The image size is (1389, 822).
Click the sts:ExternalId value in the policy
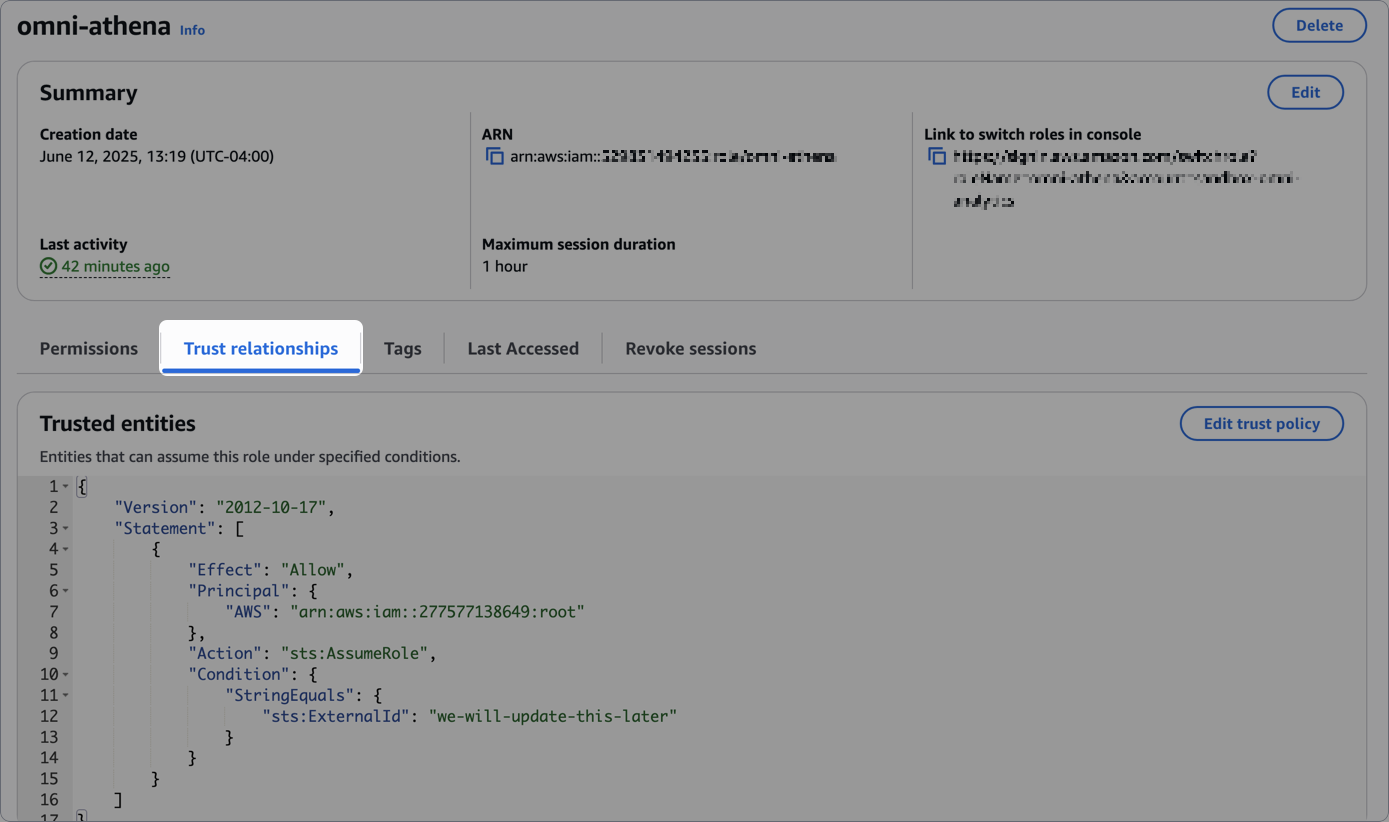pyautogui.click(x=553, y=716)
